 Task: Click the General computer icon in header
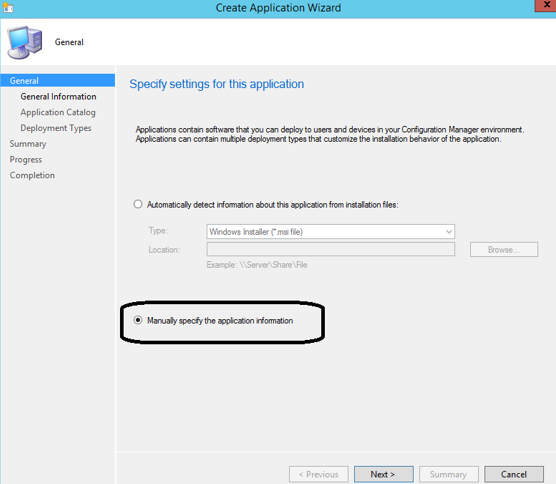tap(25, 42)
